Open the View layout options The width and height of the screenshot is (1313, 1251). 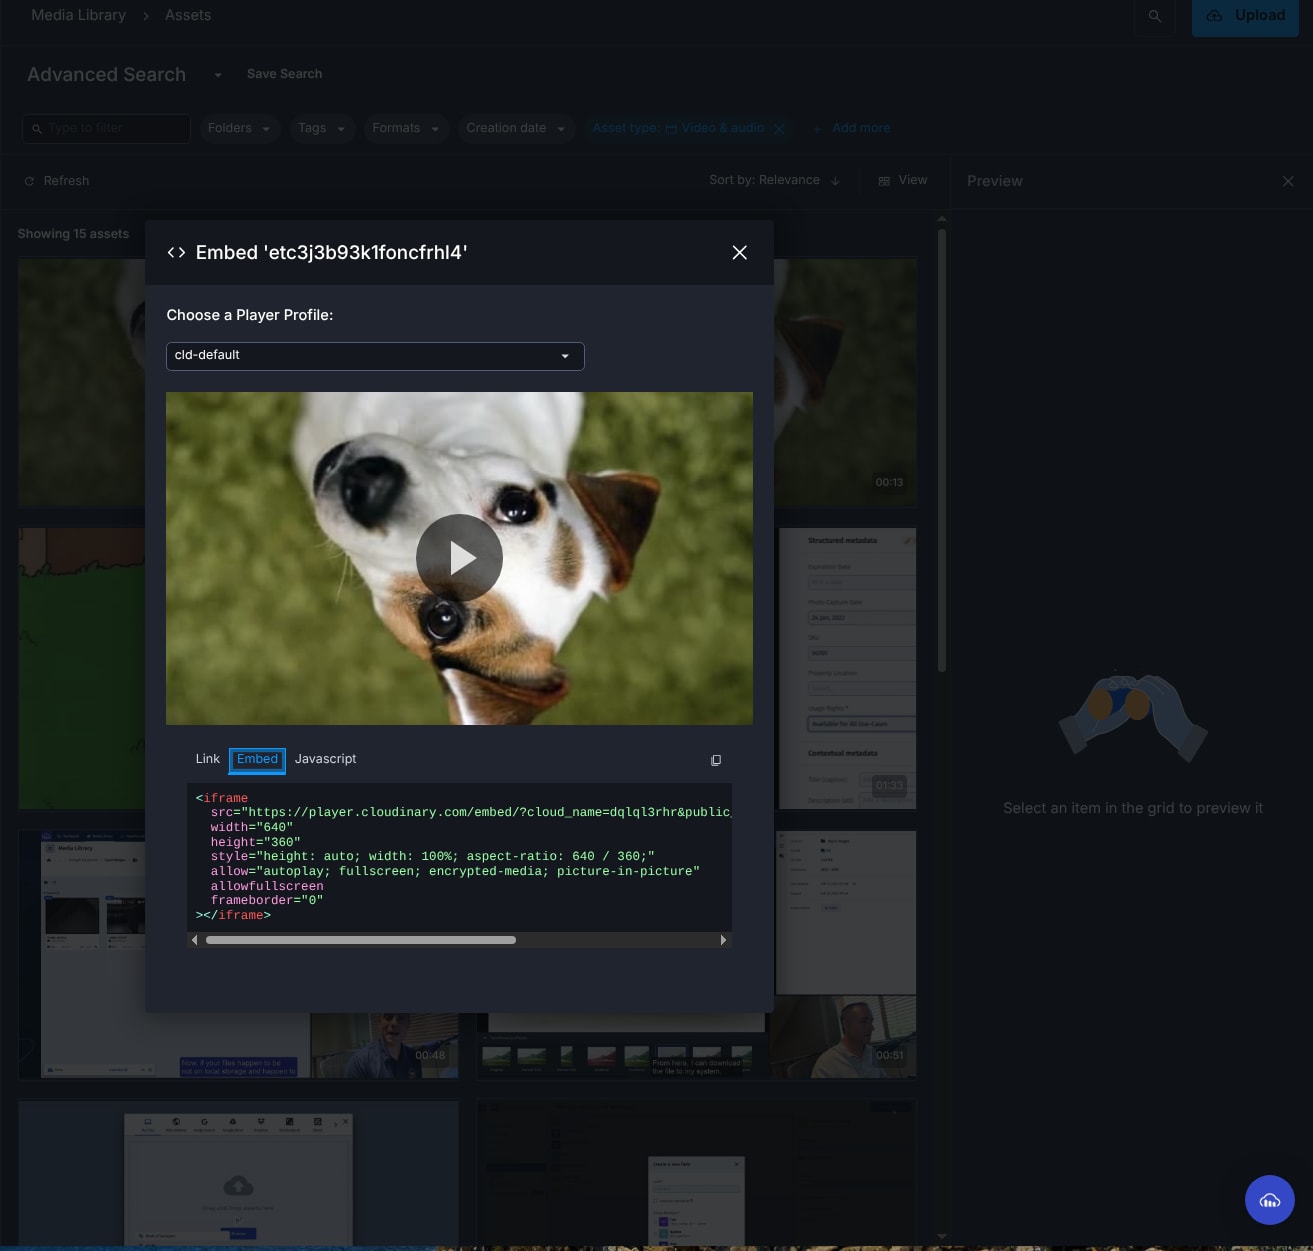click(902, 180)
